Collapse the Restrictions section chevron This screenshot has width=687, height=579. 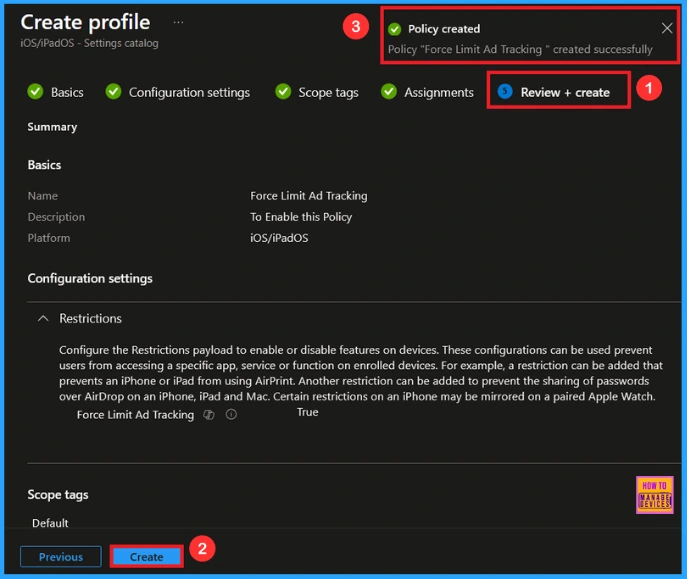(43, 318)
